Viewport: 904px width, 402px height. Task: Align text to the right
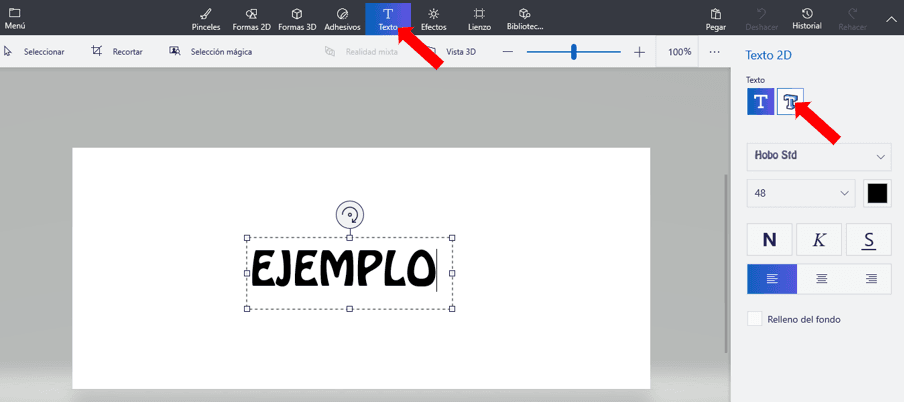point(871,279)
